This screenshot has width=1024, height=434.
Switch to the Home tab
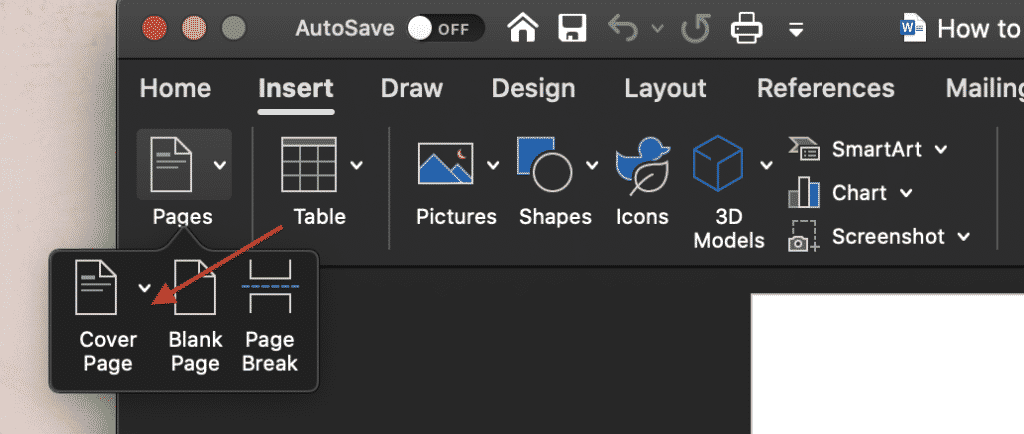click(x=175, y=88)
